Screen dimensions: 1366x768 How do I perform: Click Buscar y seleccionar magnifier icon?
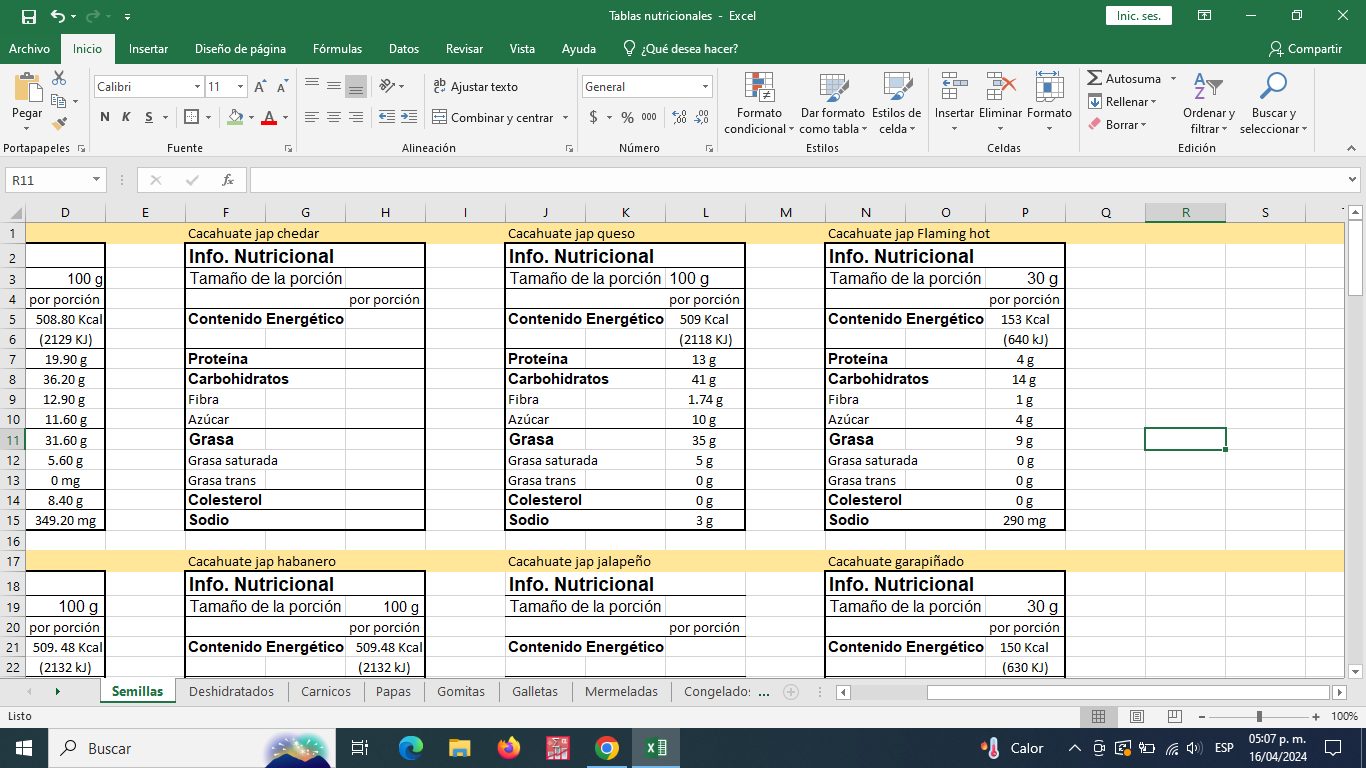[1273, 86]
